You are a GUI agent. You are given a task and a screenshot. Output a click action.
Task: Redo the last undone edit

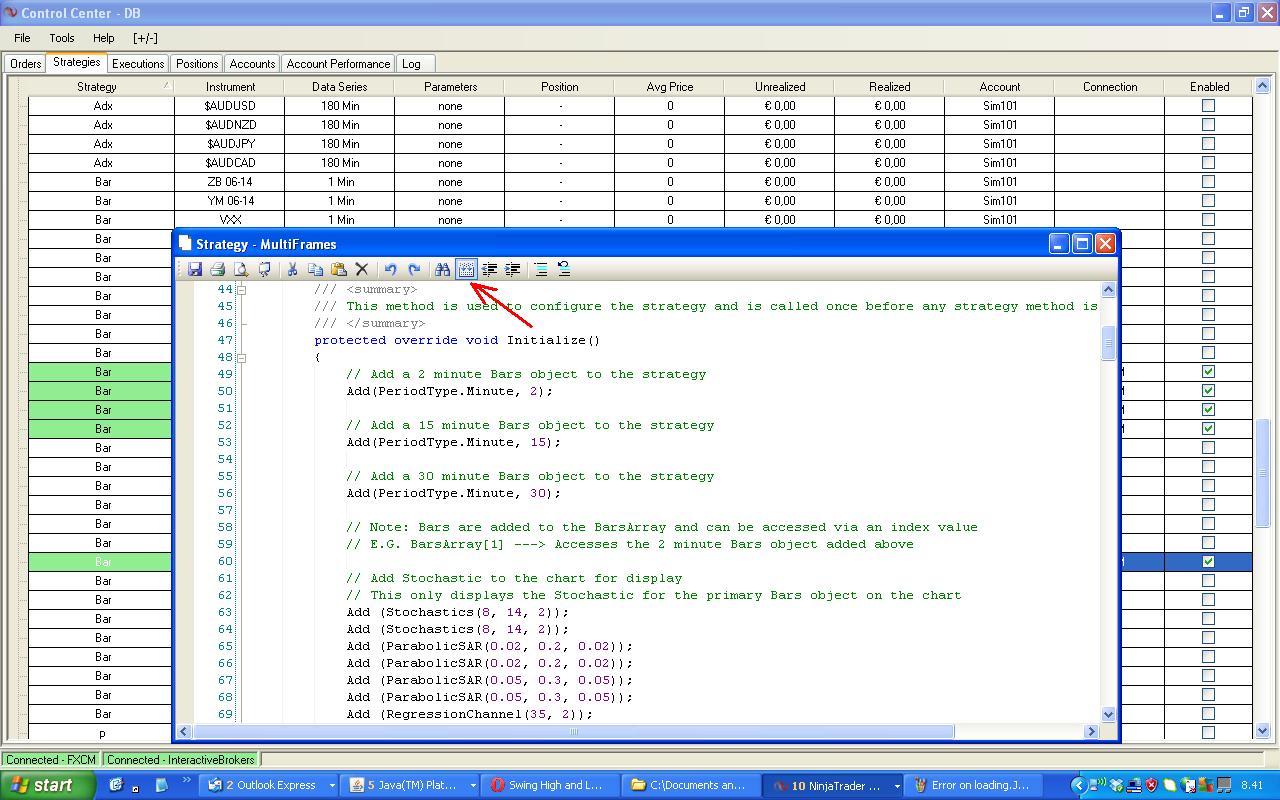(x=414, y=269)
